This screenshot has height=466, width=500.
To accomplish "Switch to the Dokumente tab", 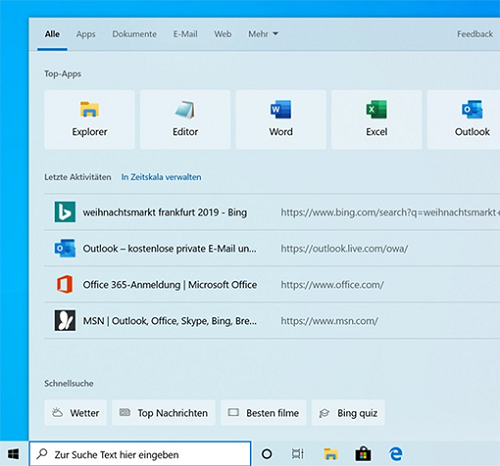I will (x=134, y=34).
